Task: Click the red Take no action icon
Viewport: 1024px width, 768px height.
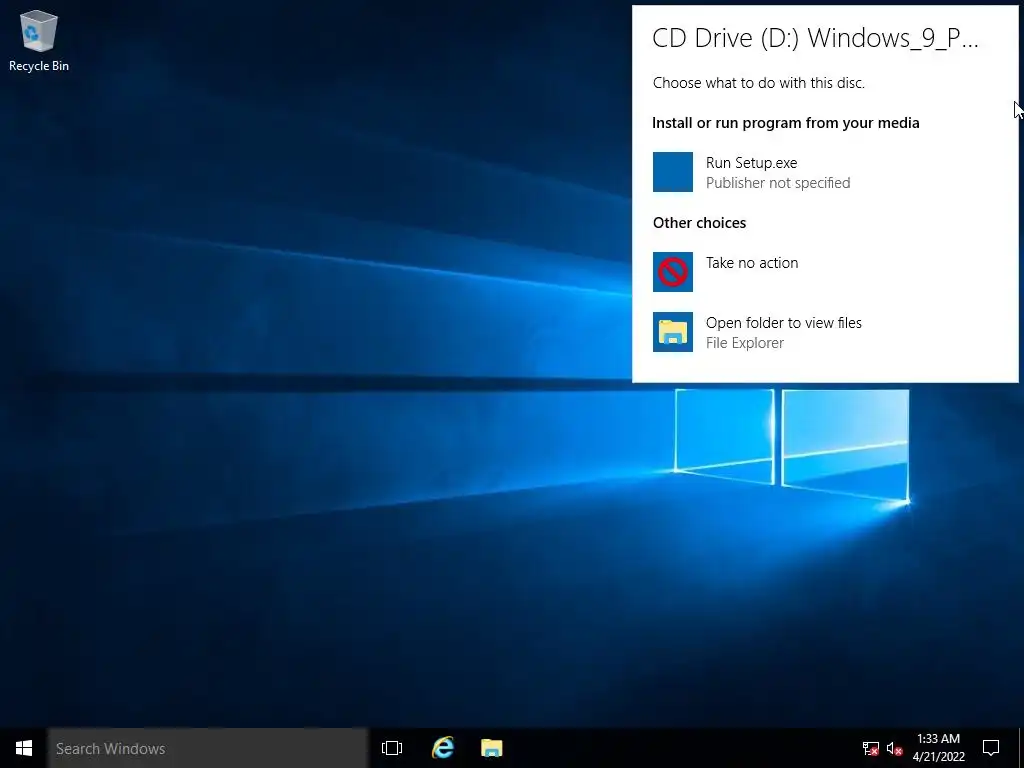Action: pos(673,272)
